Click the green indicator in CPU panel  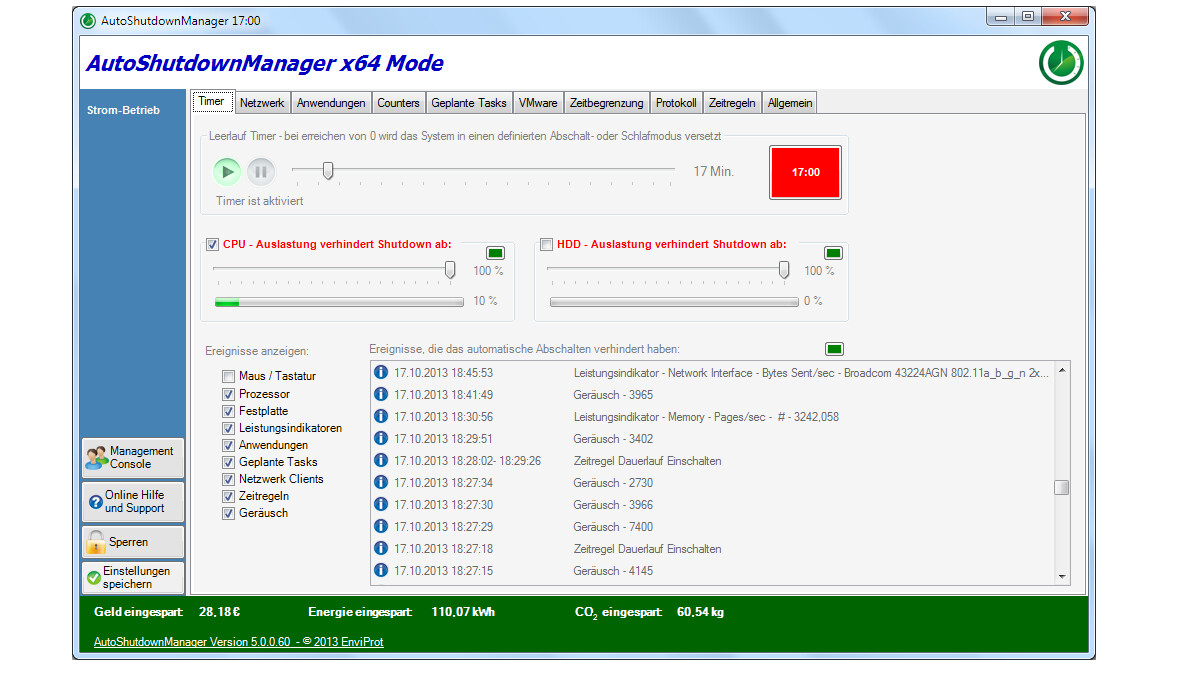(x=495, y=253)
